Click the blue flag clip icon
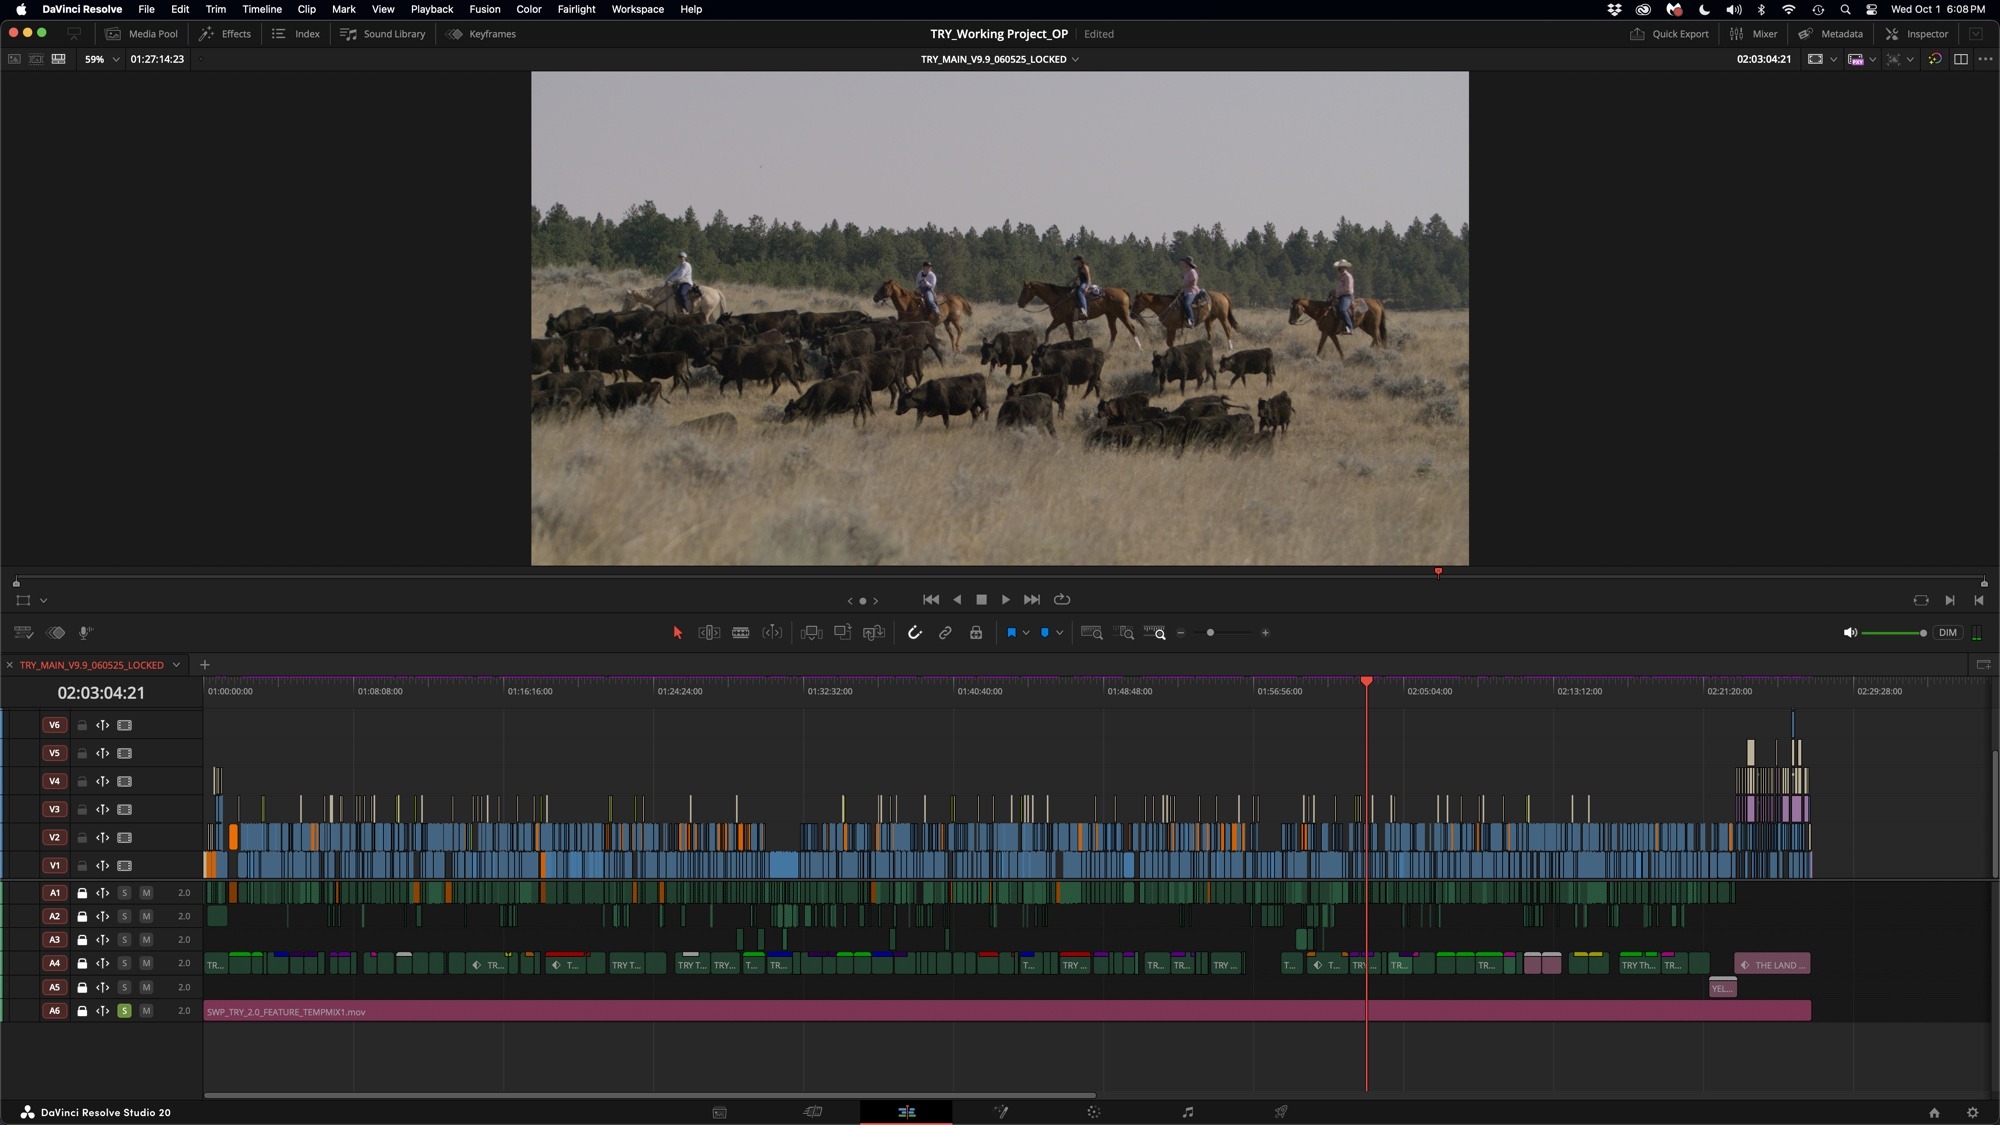Image resolution: width=2000 pixels, height=1125 pixels. coord(1011,633)
